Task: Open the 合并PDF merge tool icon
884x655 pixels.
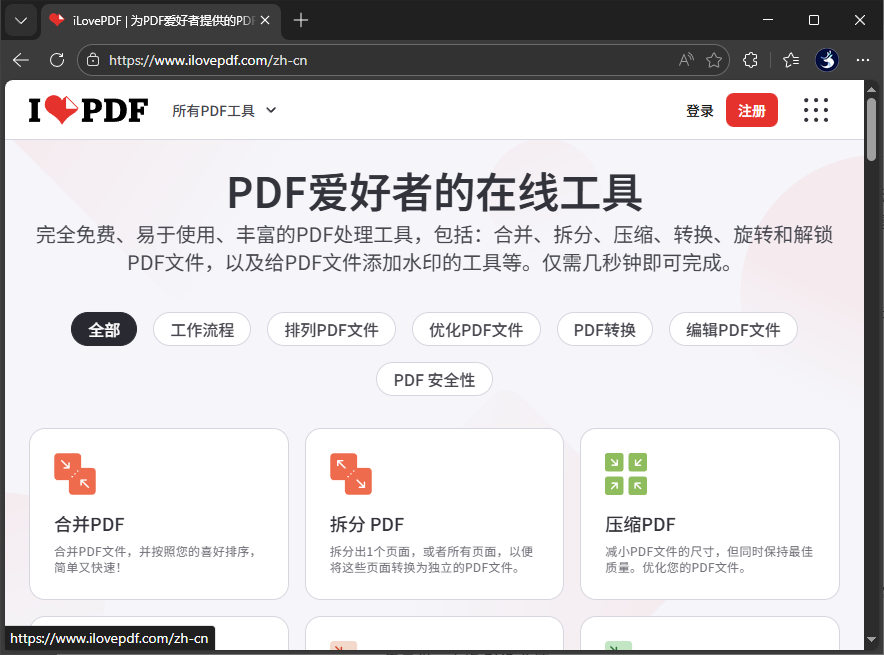Action: (x=74, y=475)
